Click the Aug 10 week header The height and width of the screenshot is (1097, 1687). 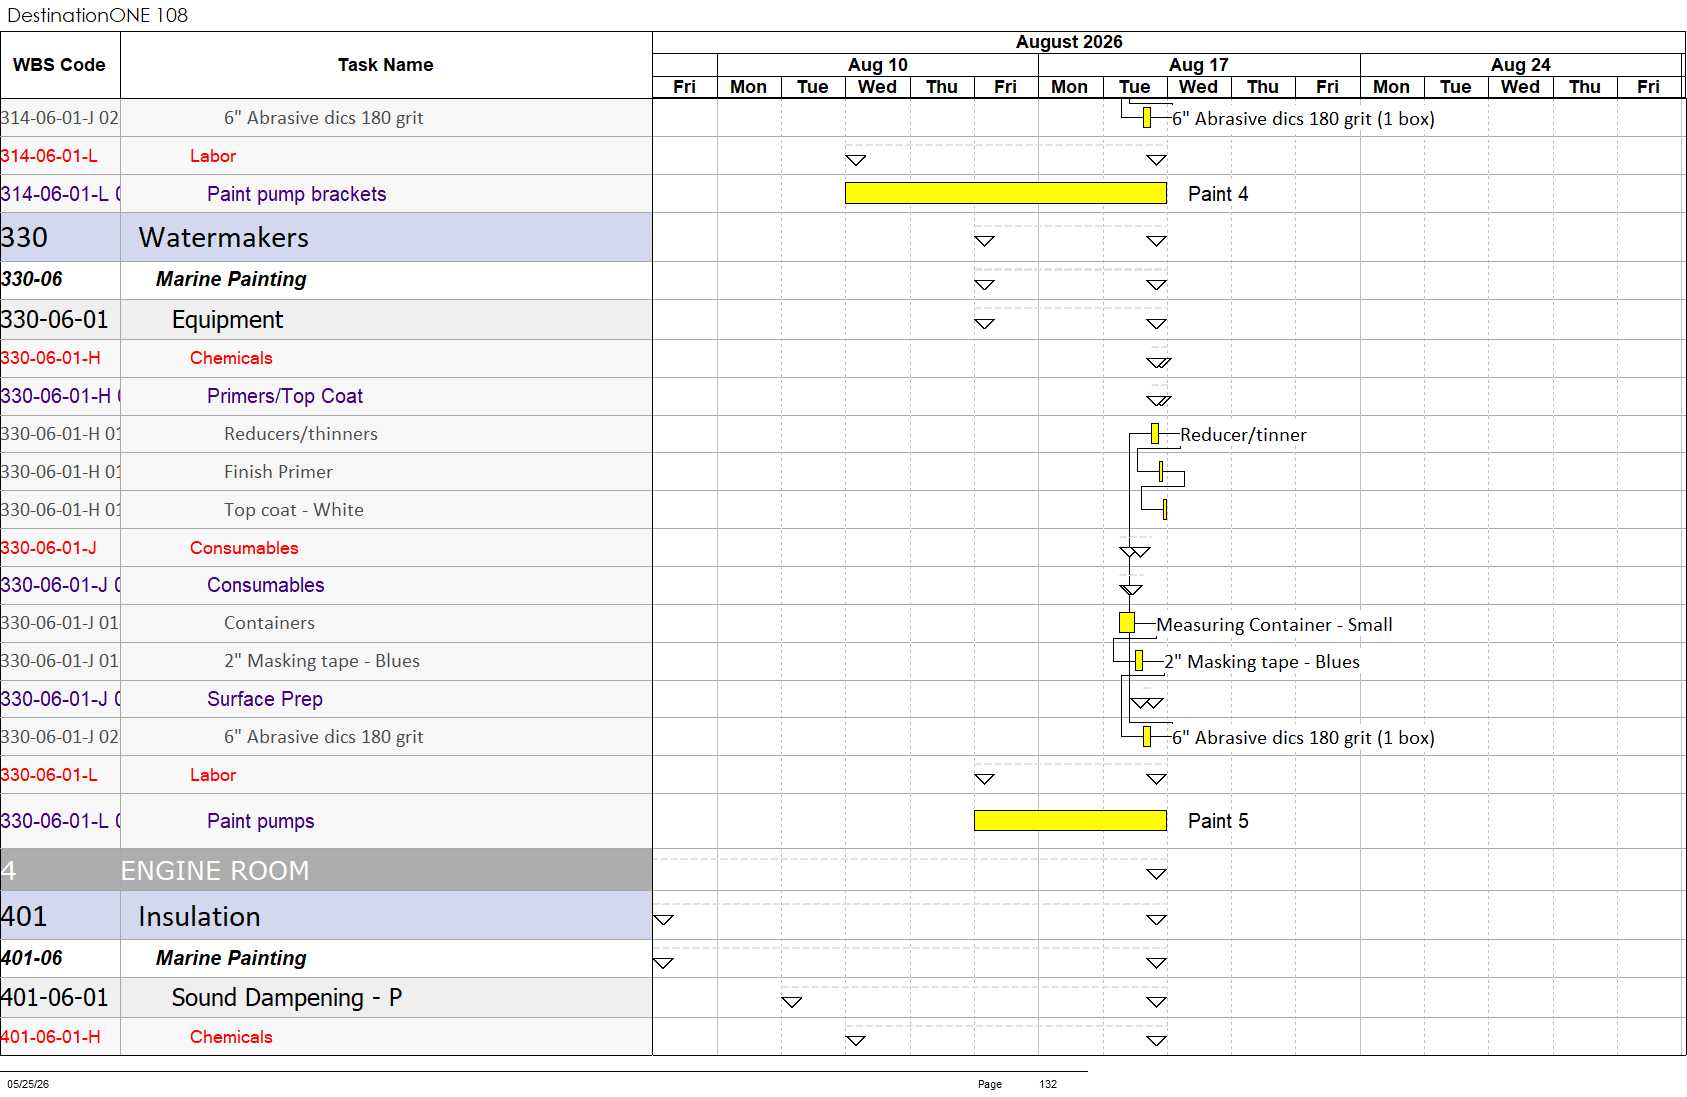878,65
